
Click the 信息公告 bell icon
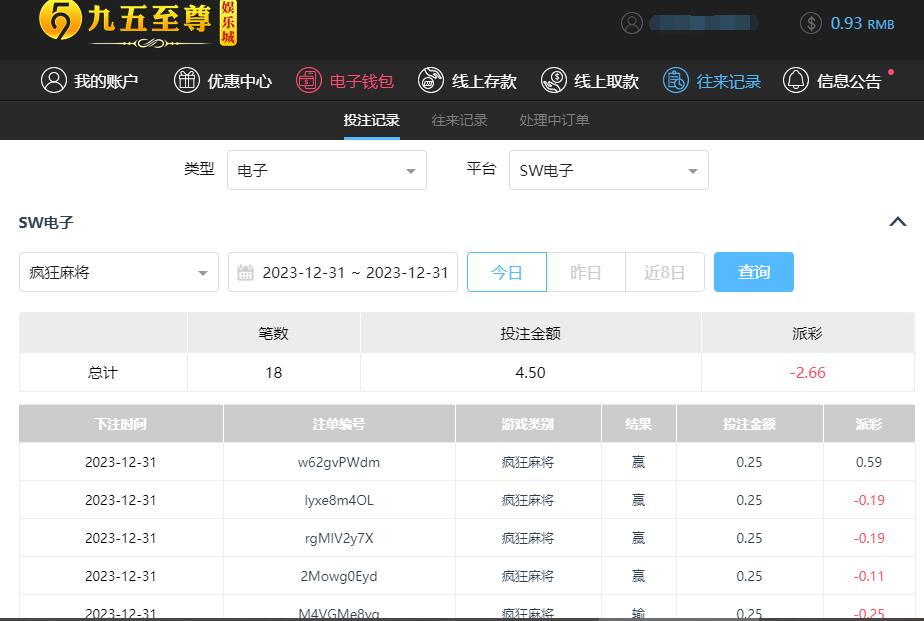pos(796,80)
